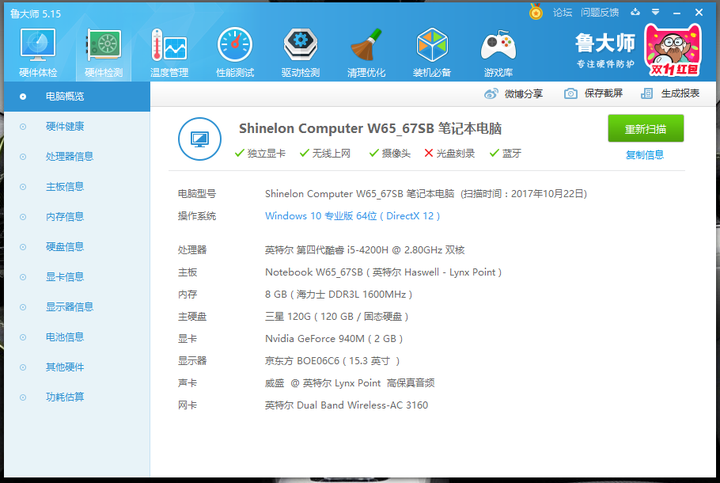Select 电脑概览 in the sidebar
This screenshot has height=483, width=720.
[77, 96]
